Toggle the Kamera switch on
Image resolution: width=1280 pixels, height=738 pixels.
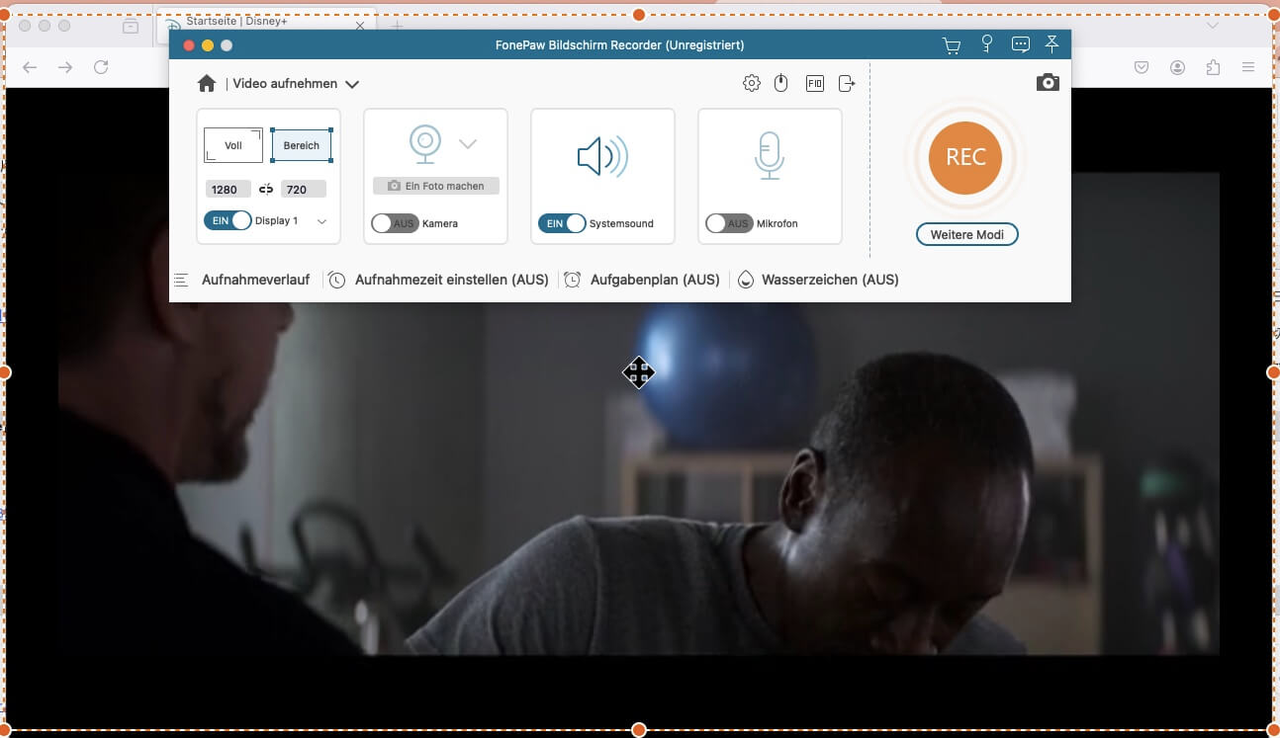coord(394,224)
